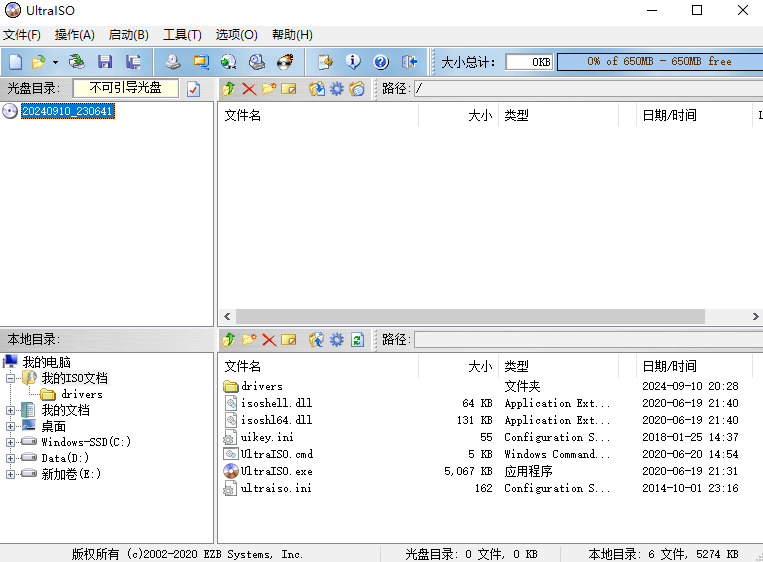This screenshot has width=763, height=562.
Task: Click the Compress ISO monitor-folder icon
Action: coord(200,62)
